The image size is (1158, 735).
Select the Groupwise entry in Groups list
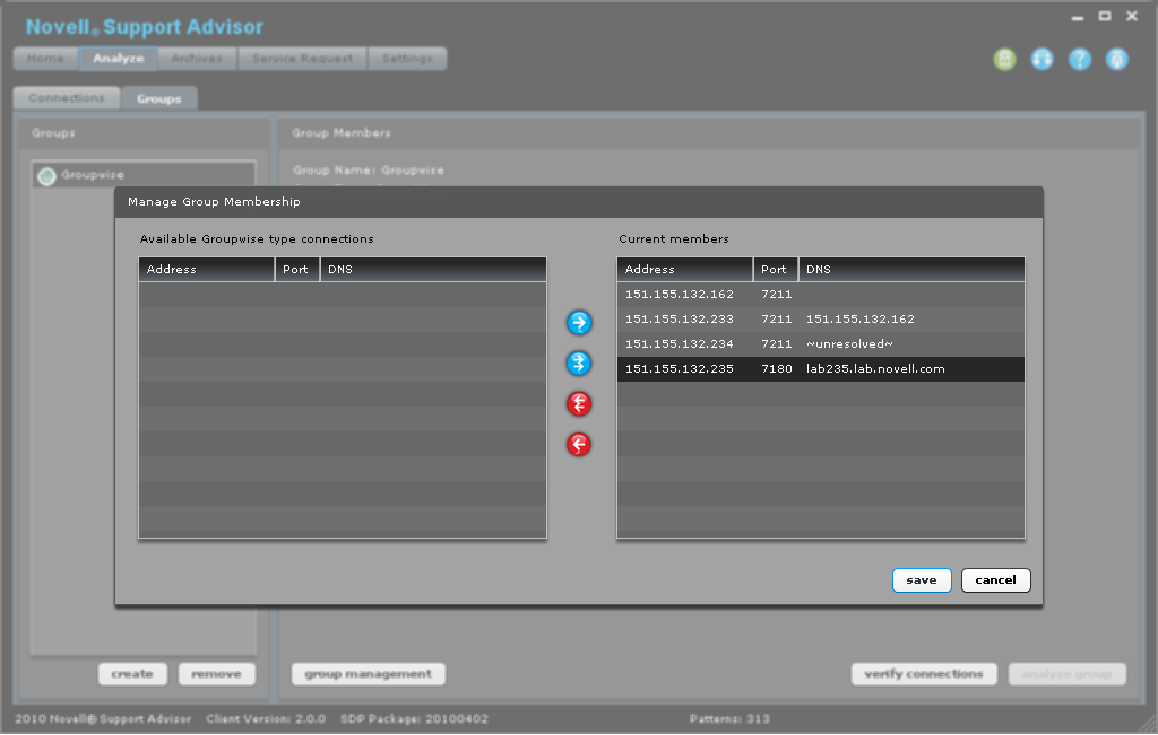pos(144,176)
